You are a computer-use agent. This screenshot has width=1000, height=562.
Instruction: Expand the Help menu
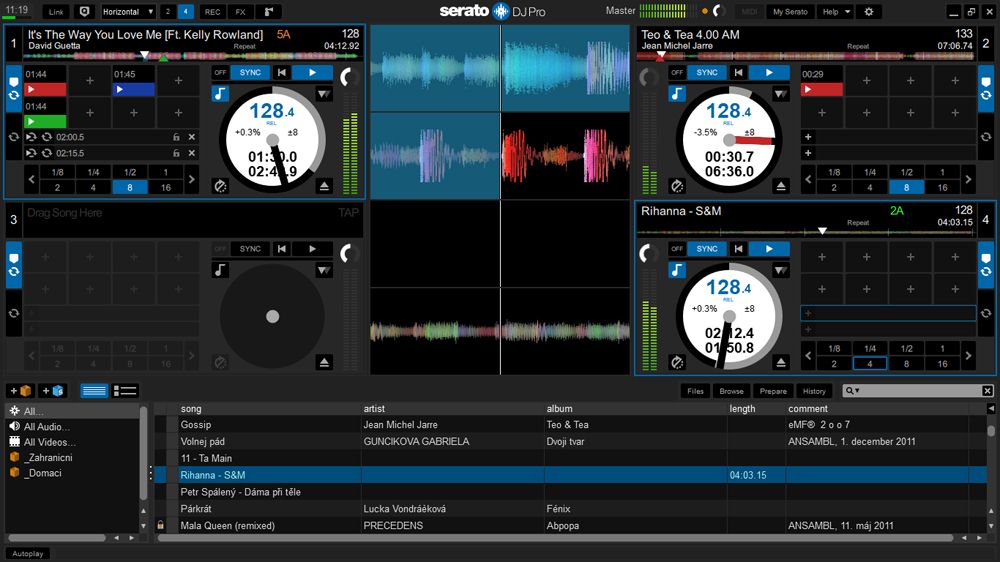[x=834, y=12]
